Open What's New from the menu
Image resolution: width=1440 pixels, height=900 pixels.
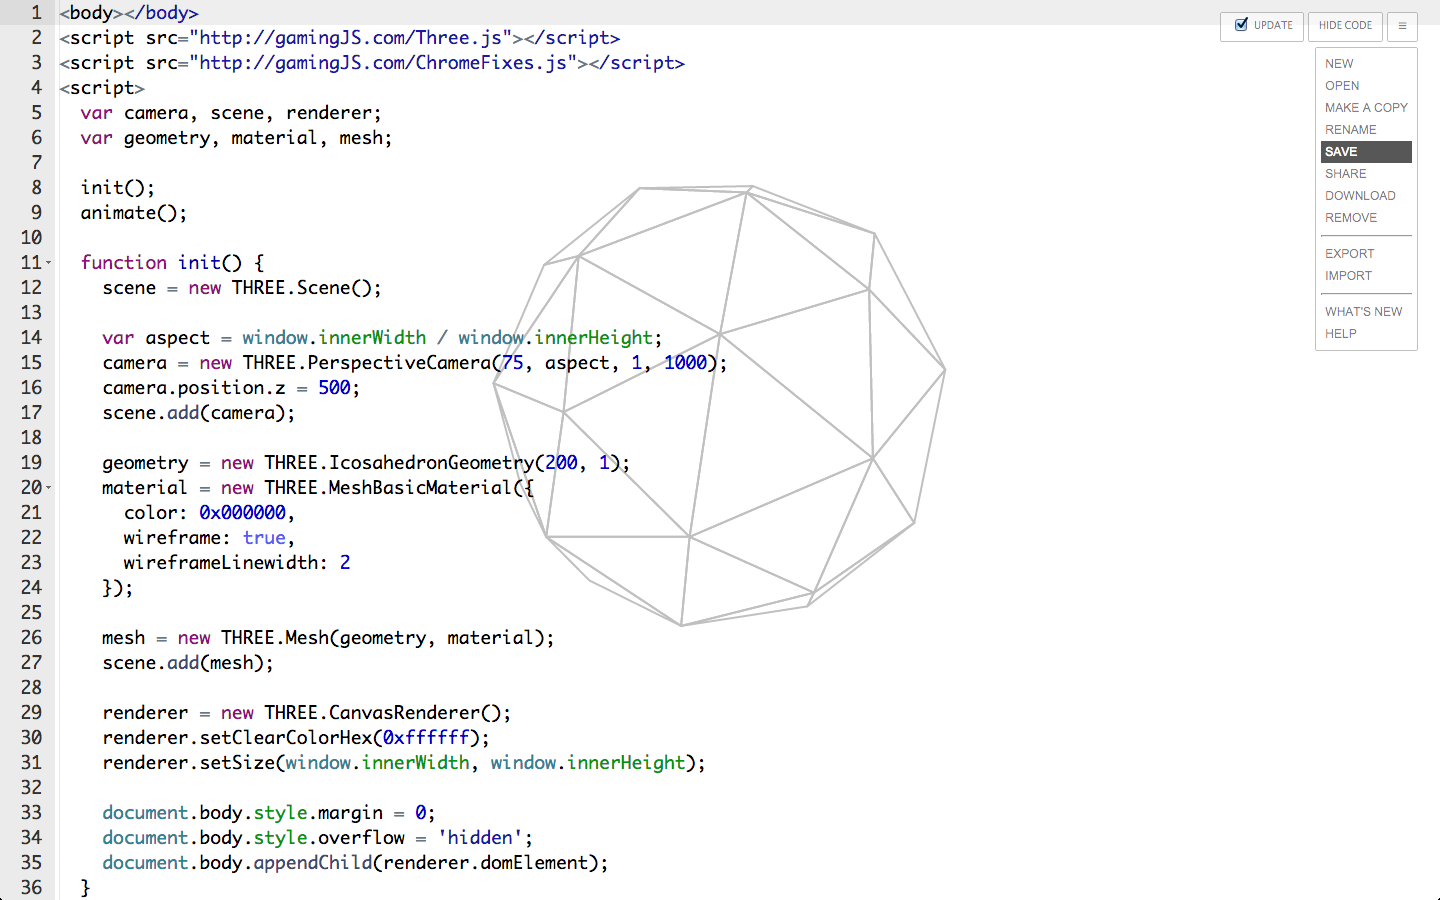pos(1364,312)
